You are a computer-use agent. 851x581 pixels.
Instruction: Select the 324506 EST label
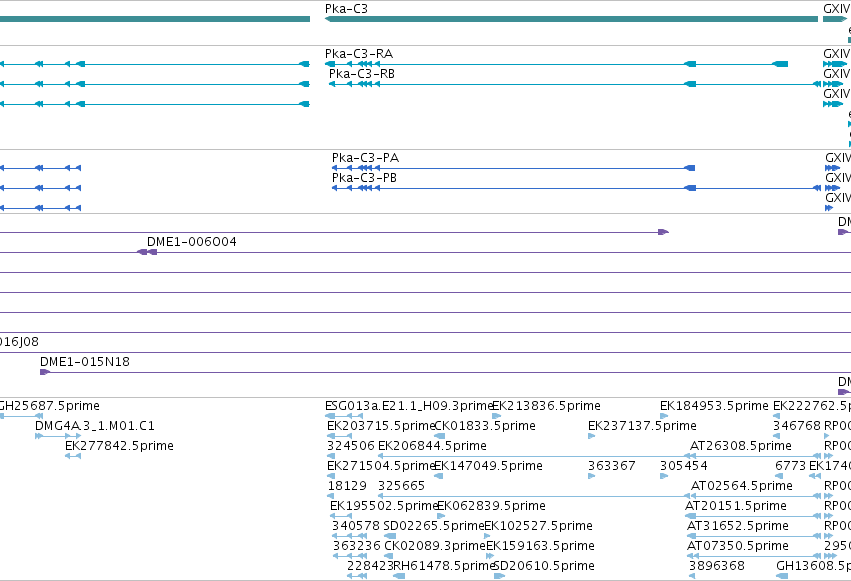click(x=351, y=446)
